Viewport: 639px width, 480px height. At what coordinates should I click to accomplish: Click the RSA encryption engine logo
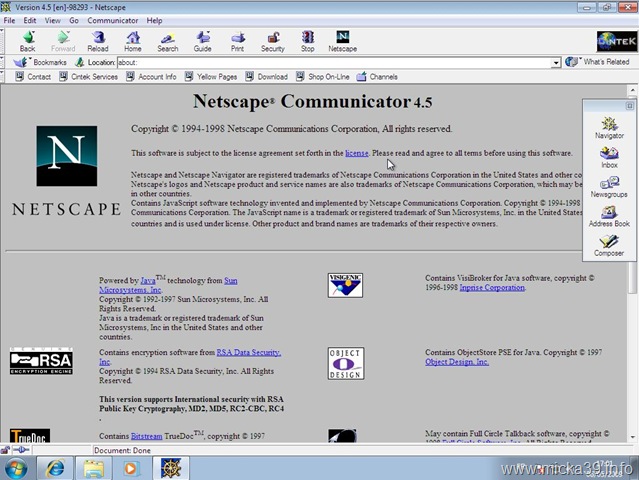tap(41, 361)
